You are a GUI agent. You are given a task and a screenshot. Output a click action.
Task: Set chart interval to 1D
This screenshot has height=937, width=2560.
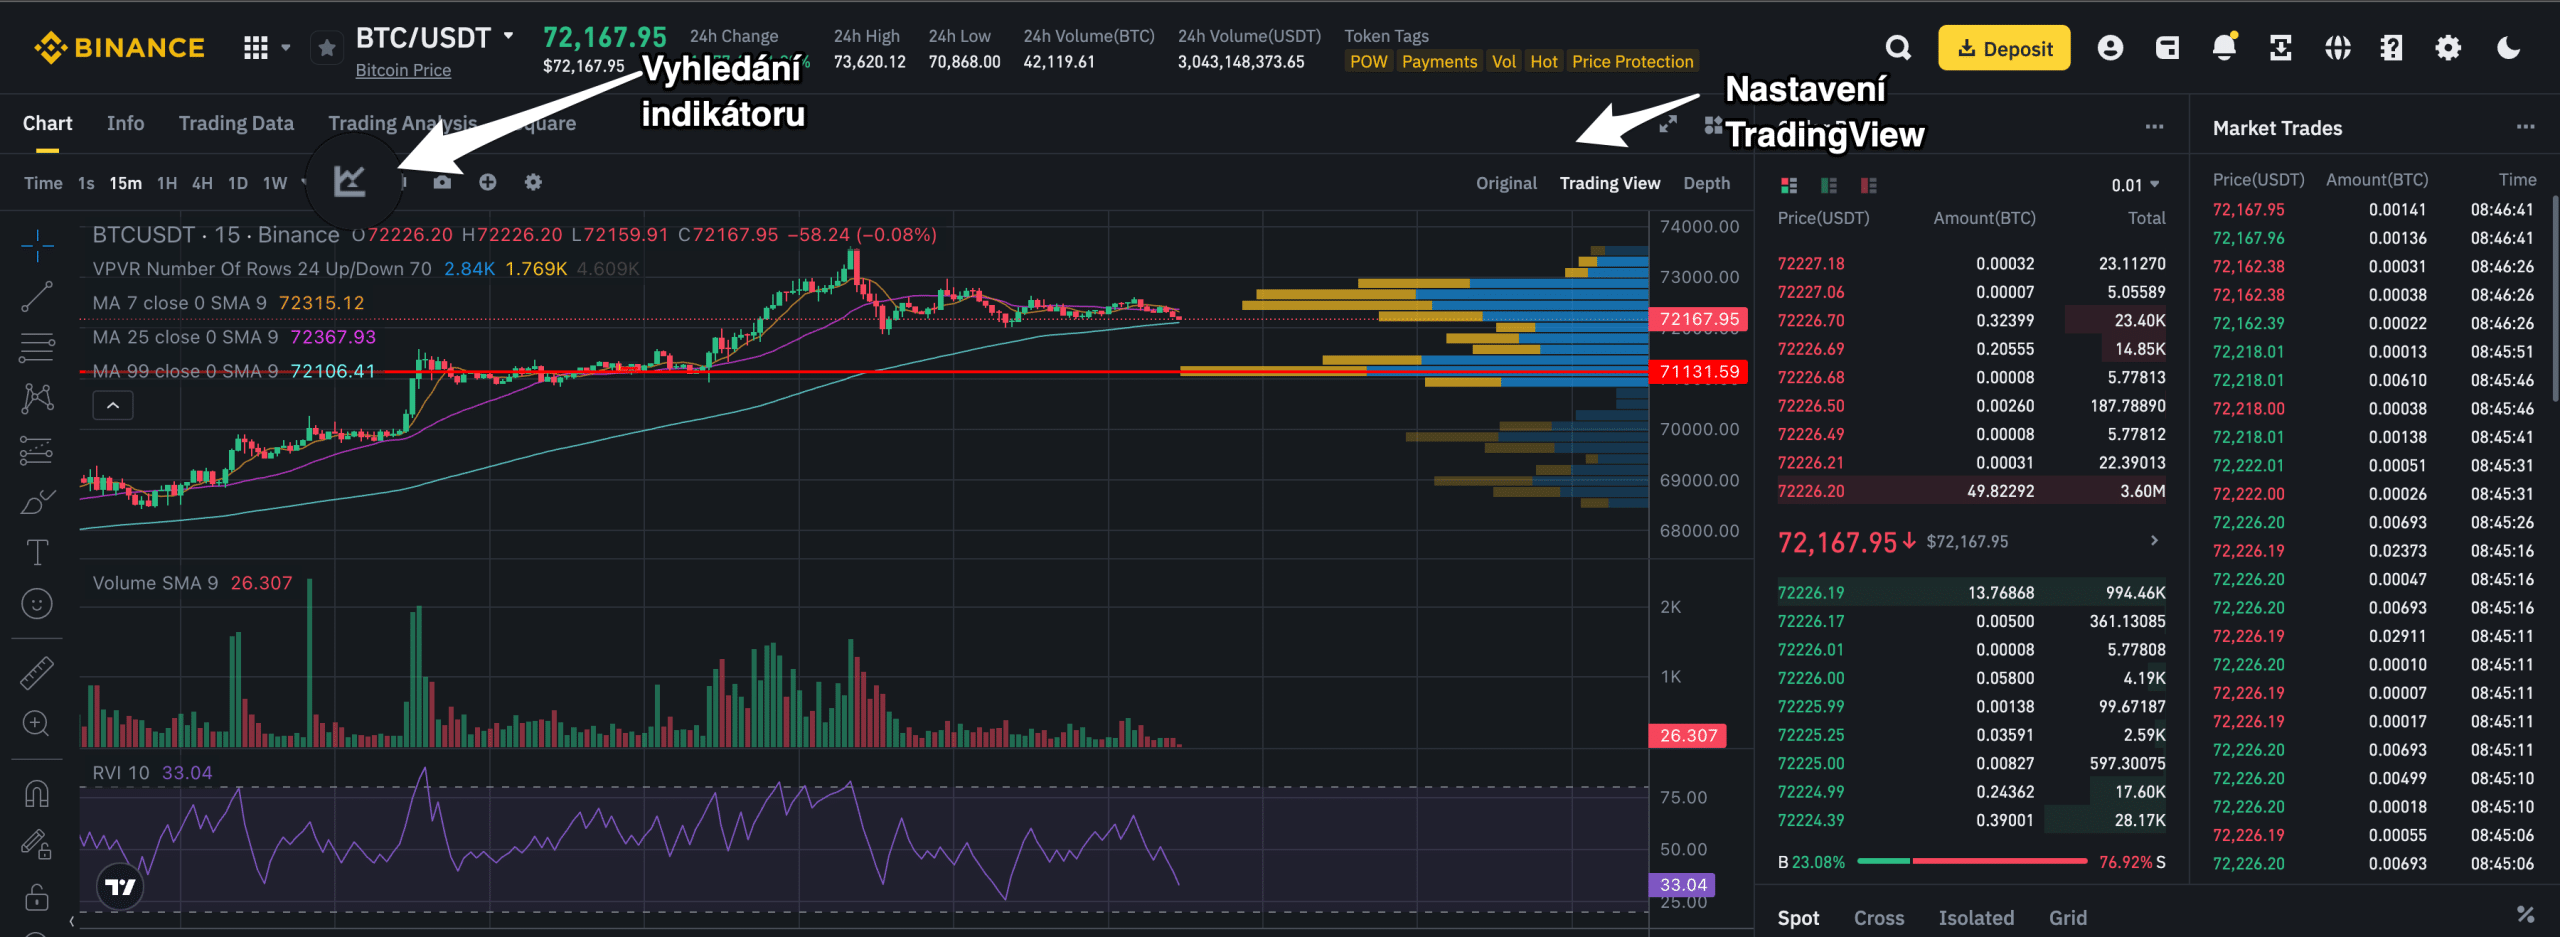[x=238, y=183]
